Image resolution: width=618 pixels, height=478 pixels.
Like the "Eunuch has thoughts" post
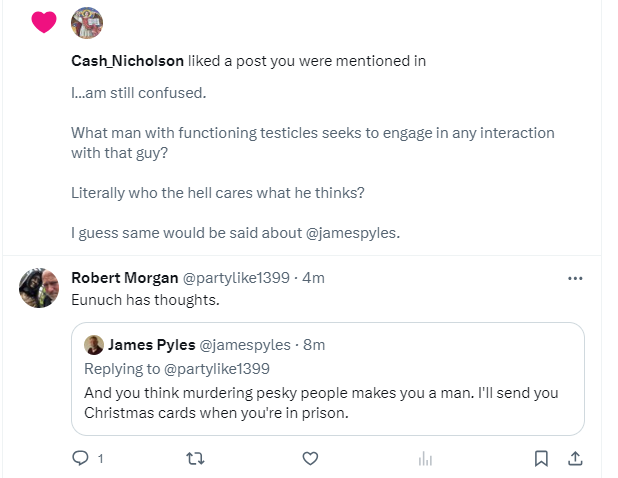click(x=310, y=458)
